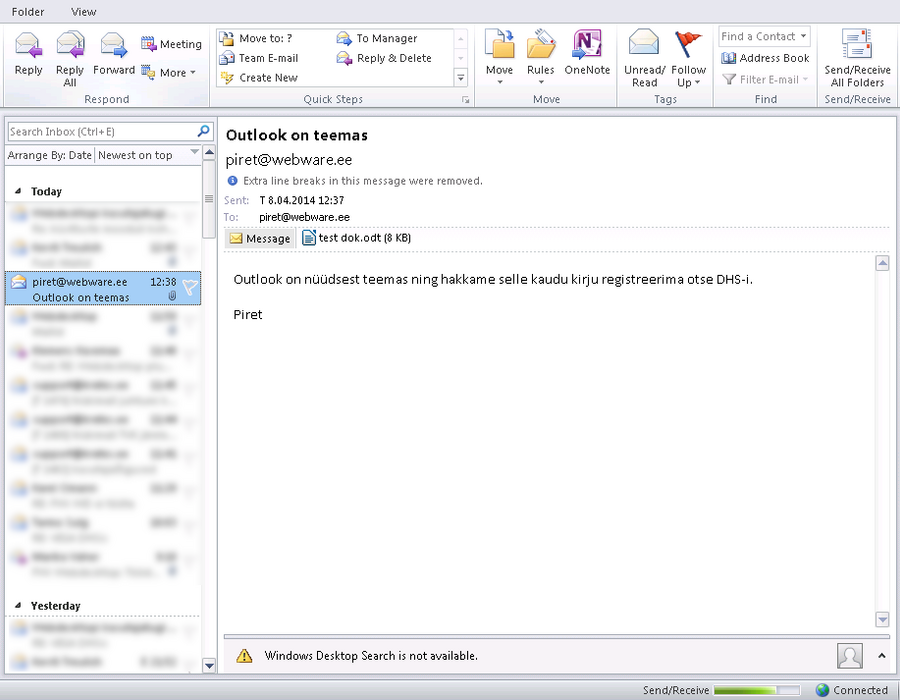The width and height of the screenshot is (900, 700).
Task: Open the Manage Quick Steps dialog launcher
Action: 465,100
